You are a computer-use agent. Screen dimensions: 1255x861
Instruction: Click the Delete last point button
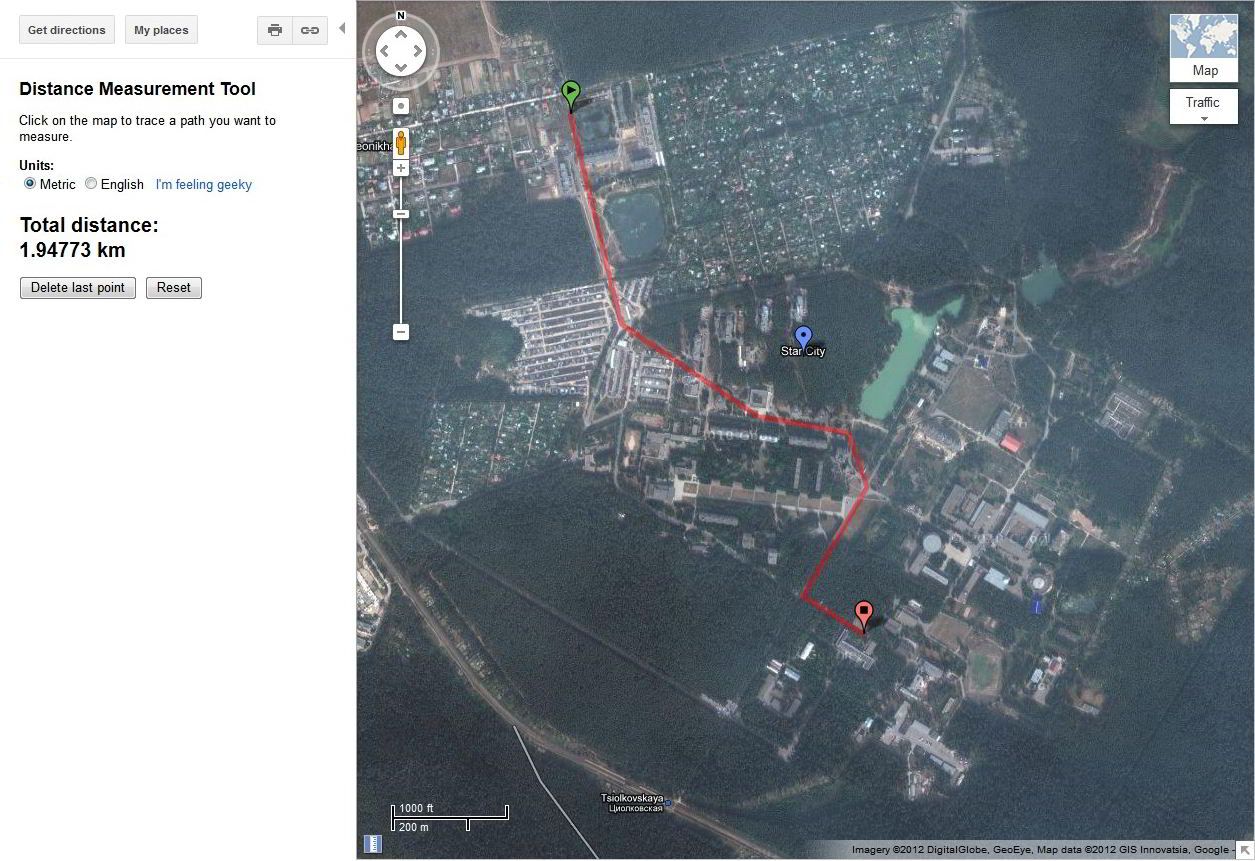click(78, 288)
